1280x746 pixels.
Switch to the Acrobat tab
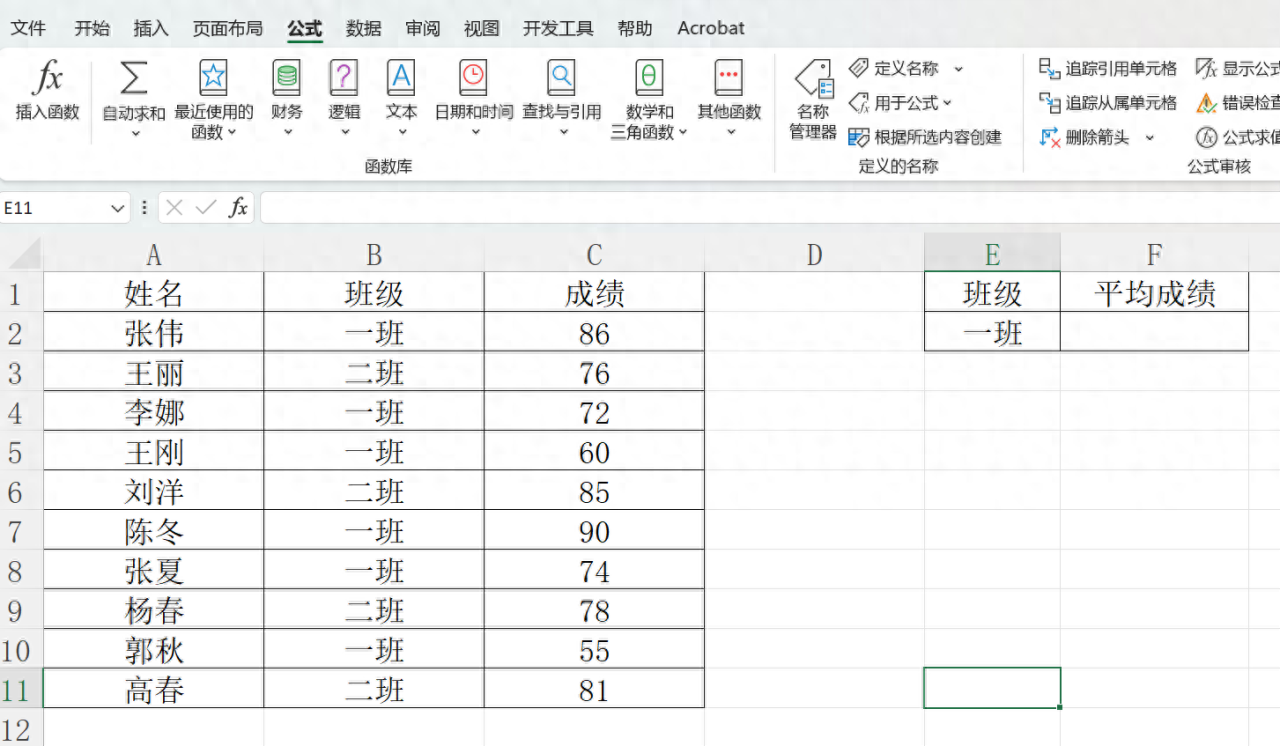click(x=711, y=28)
